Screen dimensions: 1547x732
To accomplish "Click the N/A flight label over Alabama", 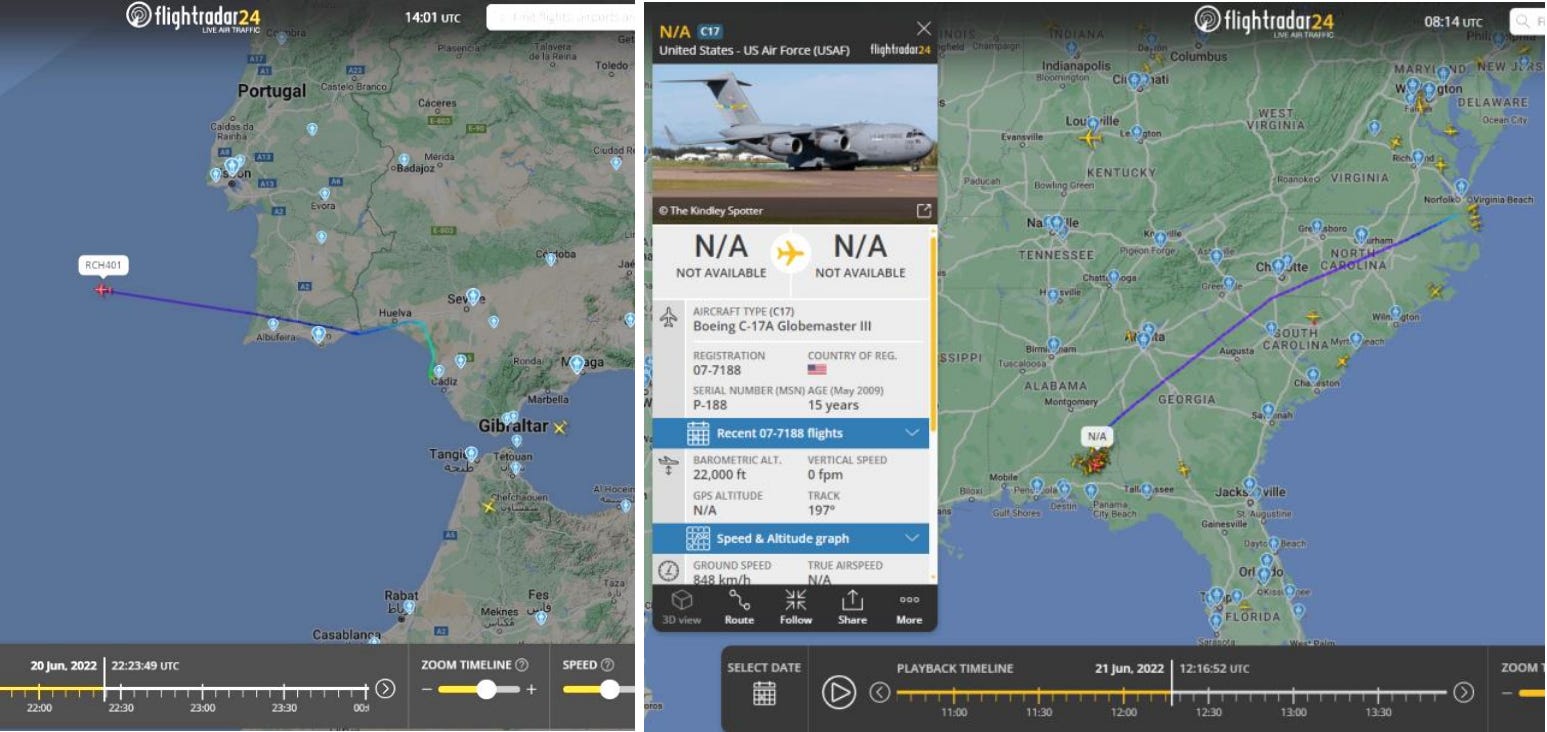I will click(1097, 436).
